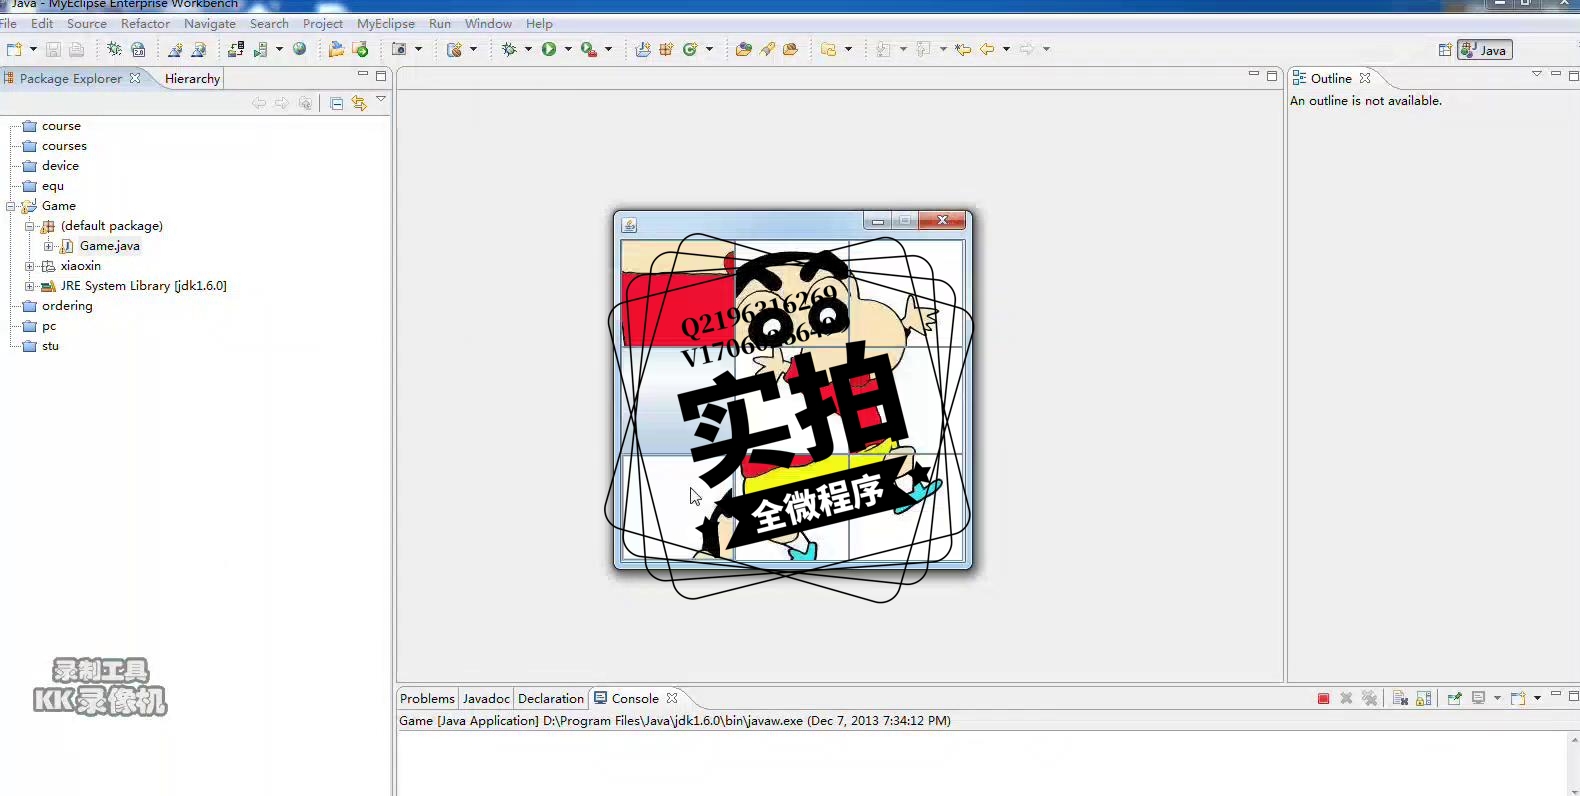Close the Outline view tab
Image resolution: width=1580 pixels, height=796 pixels.
[1365, 78]
